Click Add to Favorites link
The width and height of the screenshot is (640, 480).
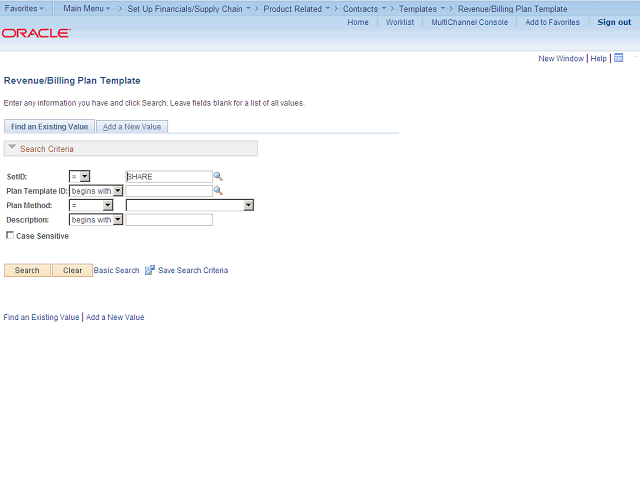click(552, 22)
